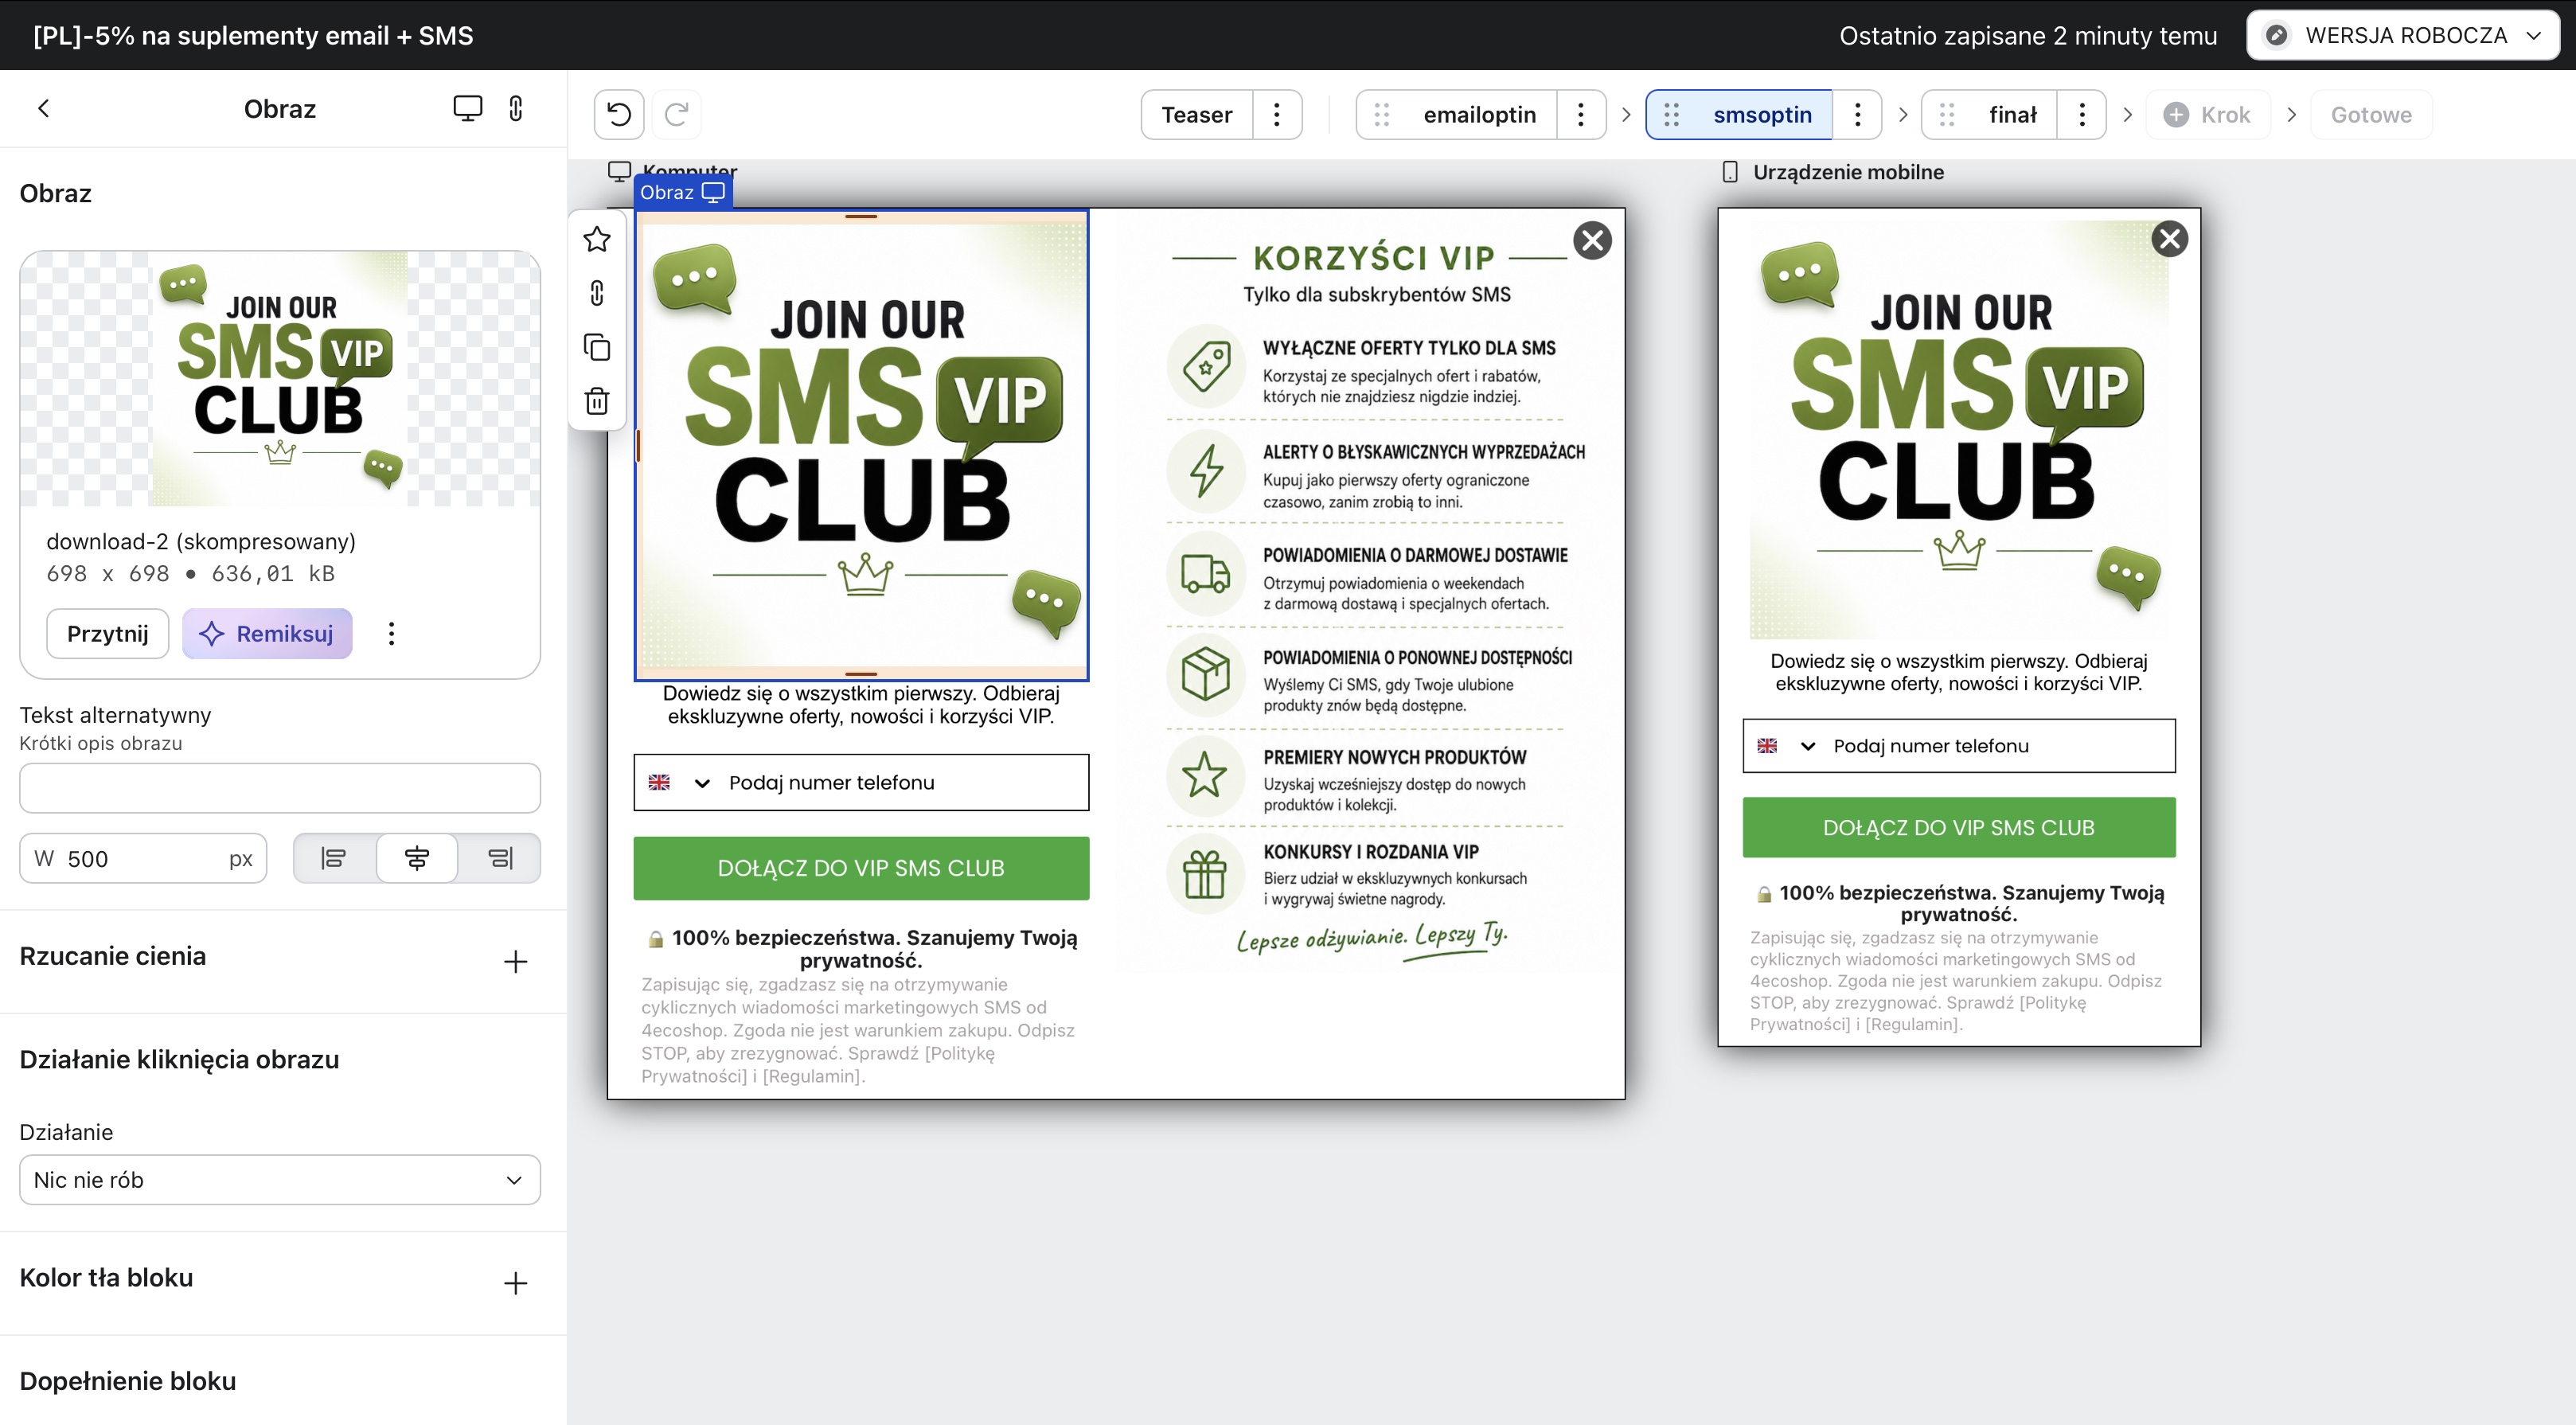Align image to the right
2576x1425 pixels.
click(x=500, y=858)
